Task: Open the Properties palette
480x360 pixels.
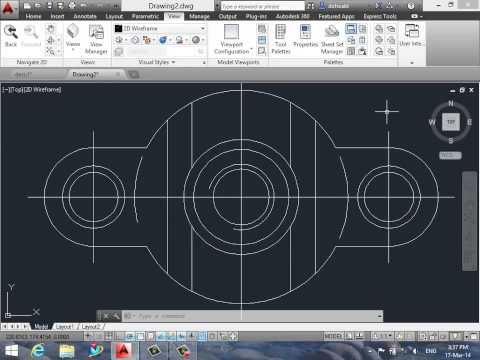Action: (x=305, y=36)
